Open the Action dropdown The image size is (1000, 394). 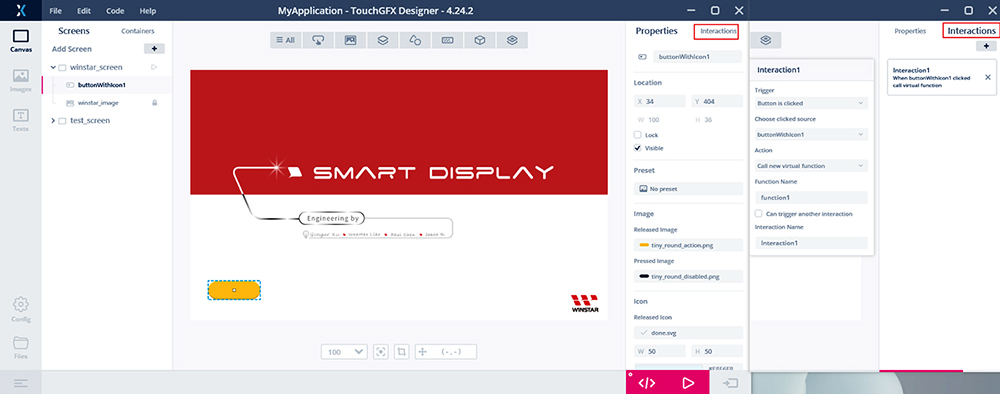[811, 166]
